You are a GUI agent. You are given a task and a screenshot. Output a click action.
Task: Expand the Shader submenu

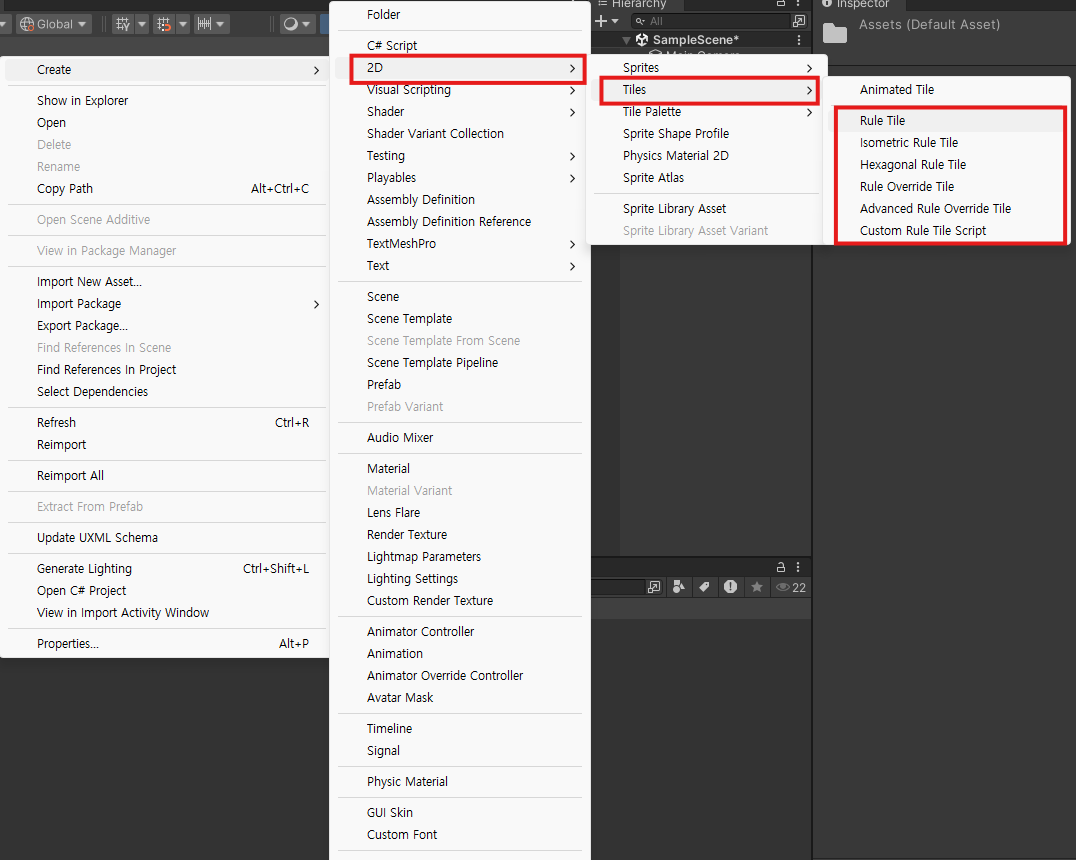click(x=460, y=112)
